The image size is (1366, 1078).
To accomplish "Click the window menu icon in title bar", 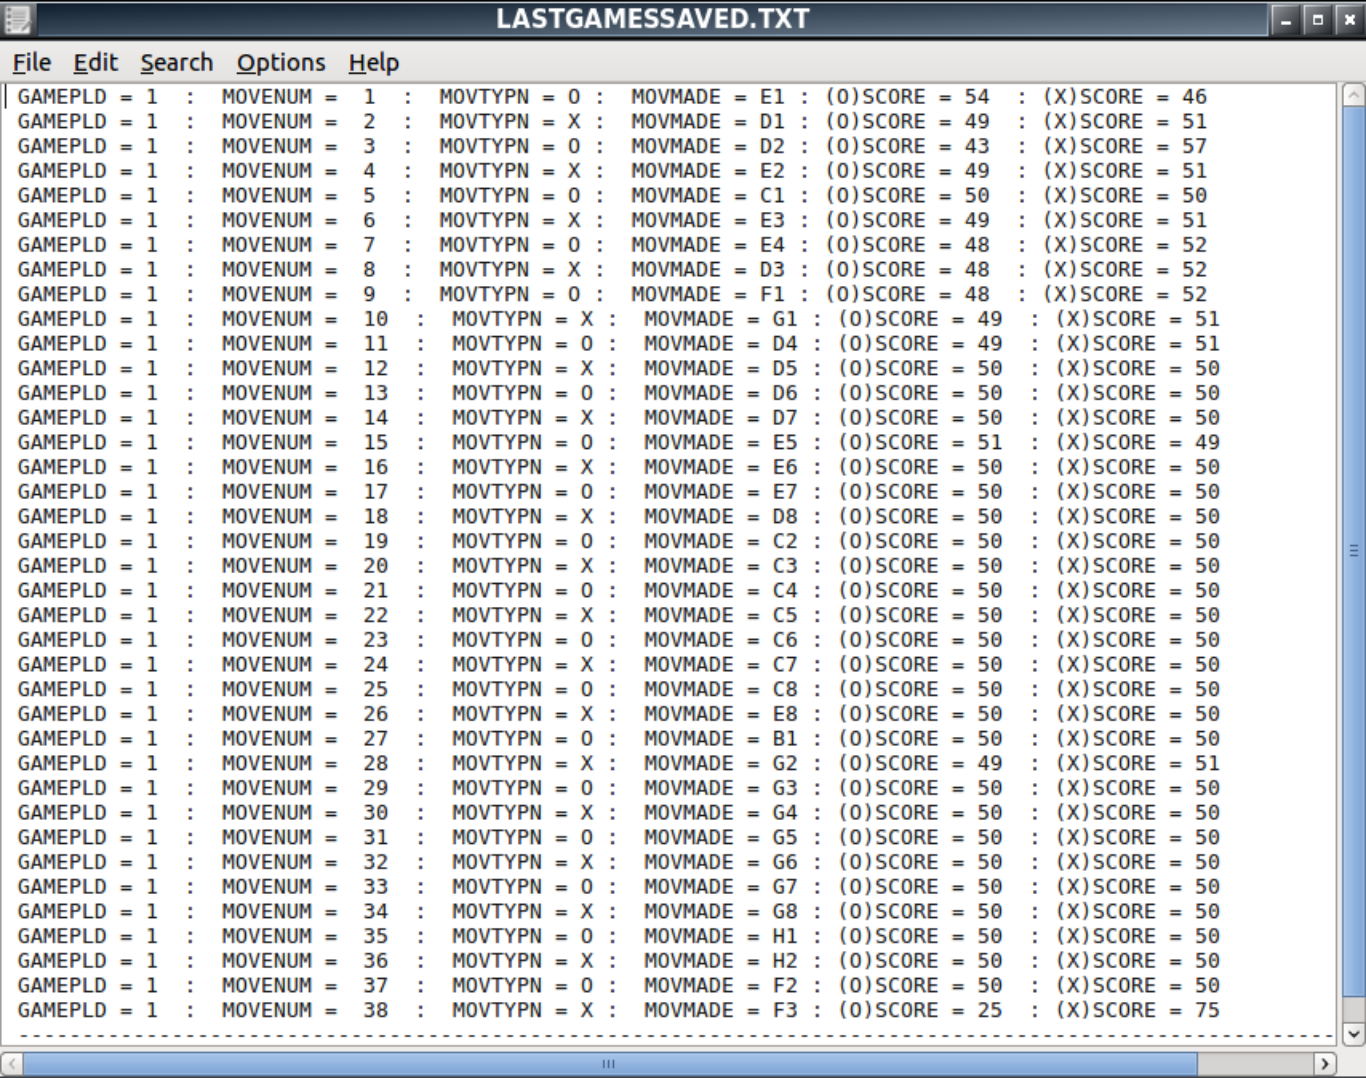I will 17,18.
